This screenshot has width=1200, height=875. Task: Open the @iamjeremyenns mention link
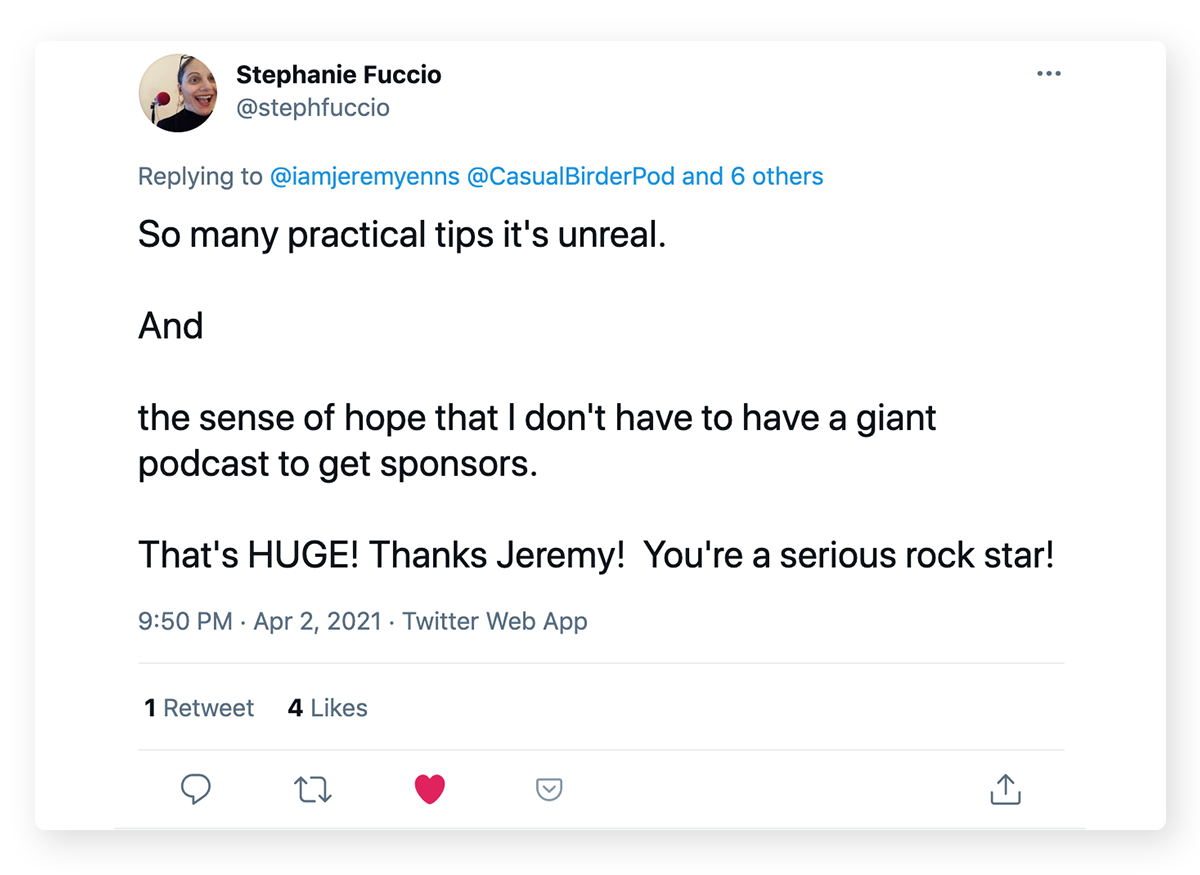[x=364, y=177]
